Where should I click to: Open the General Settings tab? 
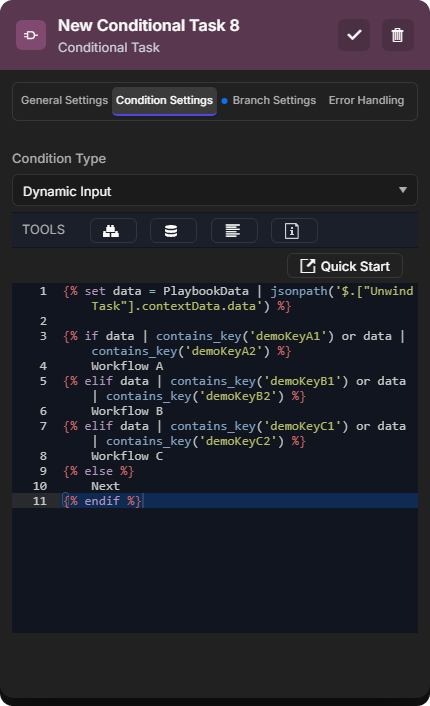(64, 100)
